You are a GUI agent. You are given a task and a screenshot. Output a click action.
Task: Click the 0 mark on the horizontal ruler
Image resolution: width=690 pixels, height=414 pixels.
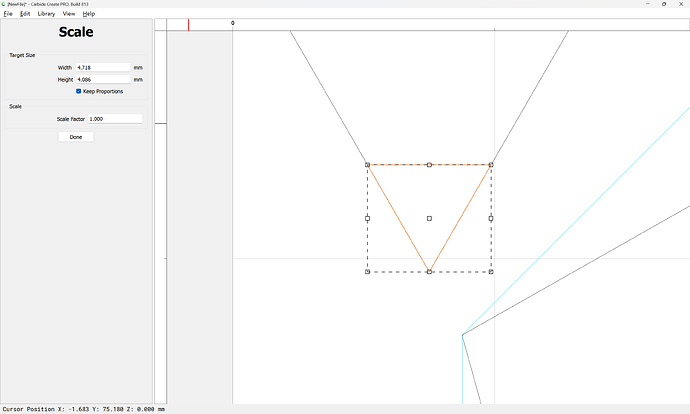click(233, 23)
